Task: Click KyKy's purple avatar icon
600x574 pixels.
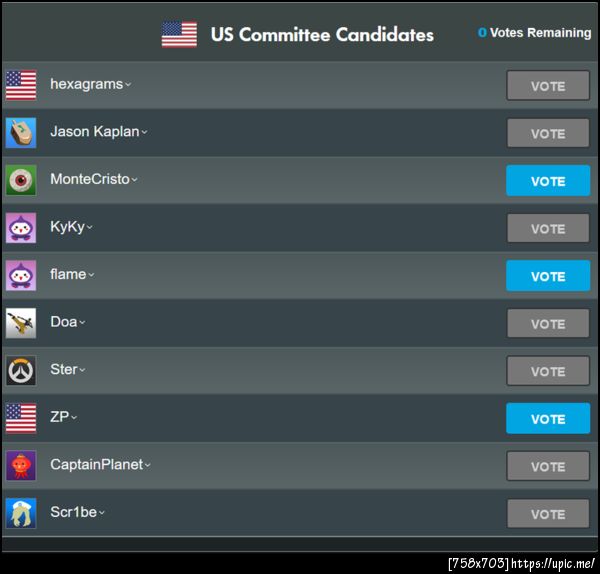Action: point(21,228)
